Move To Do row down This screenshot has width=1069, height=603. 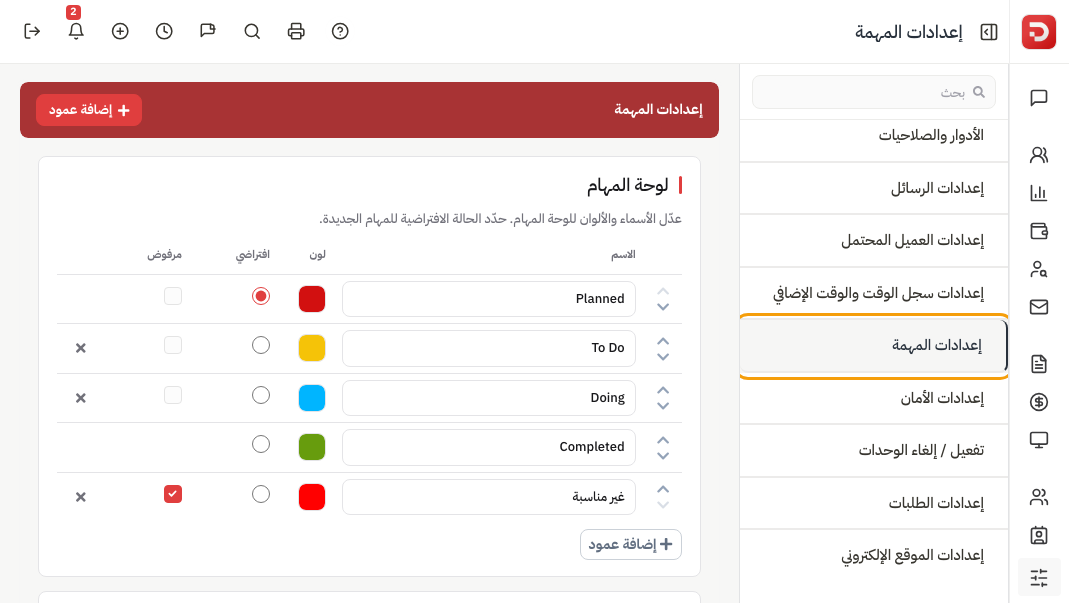[663, 357]
